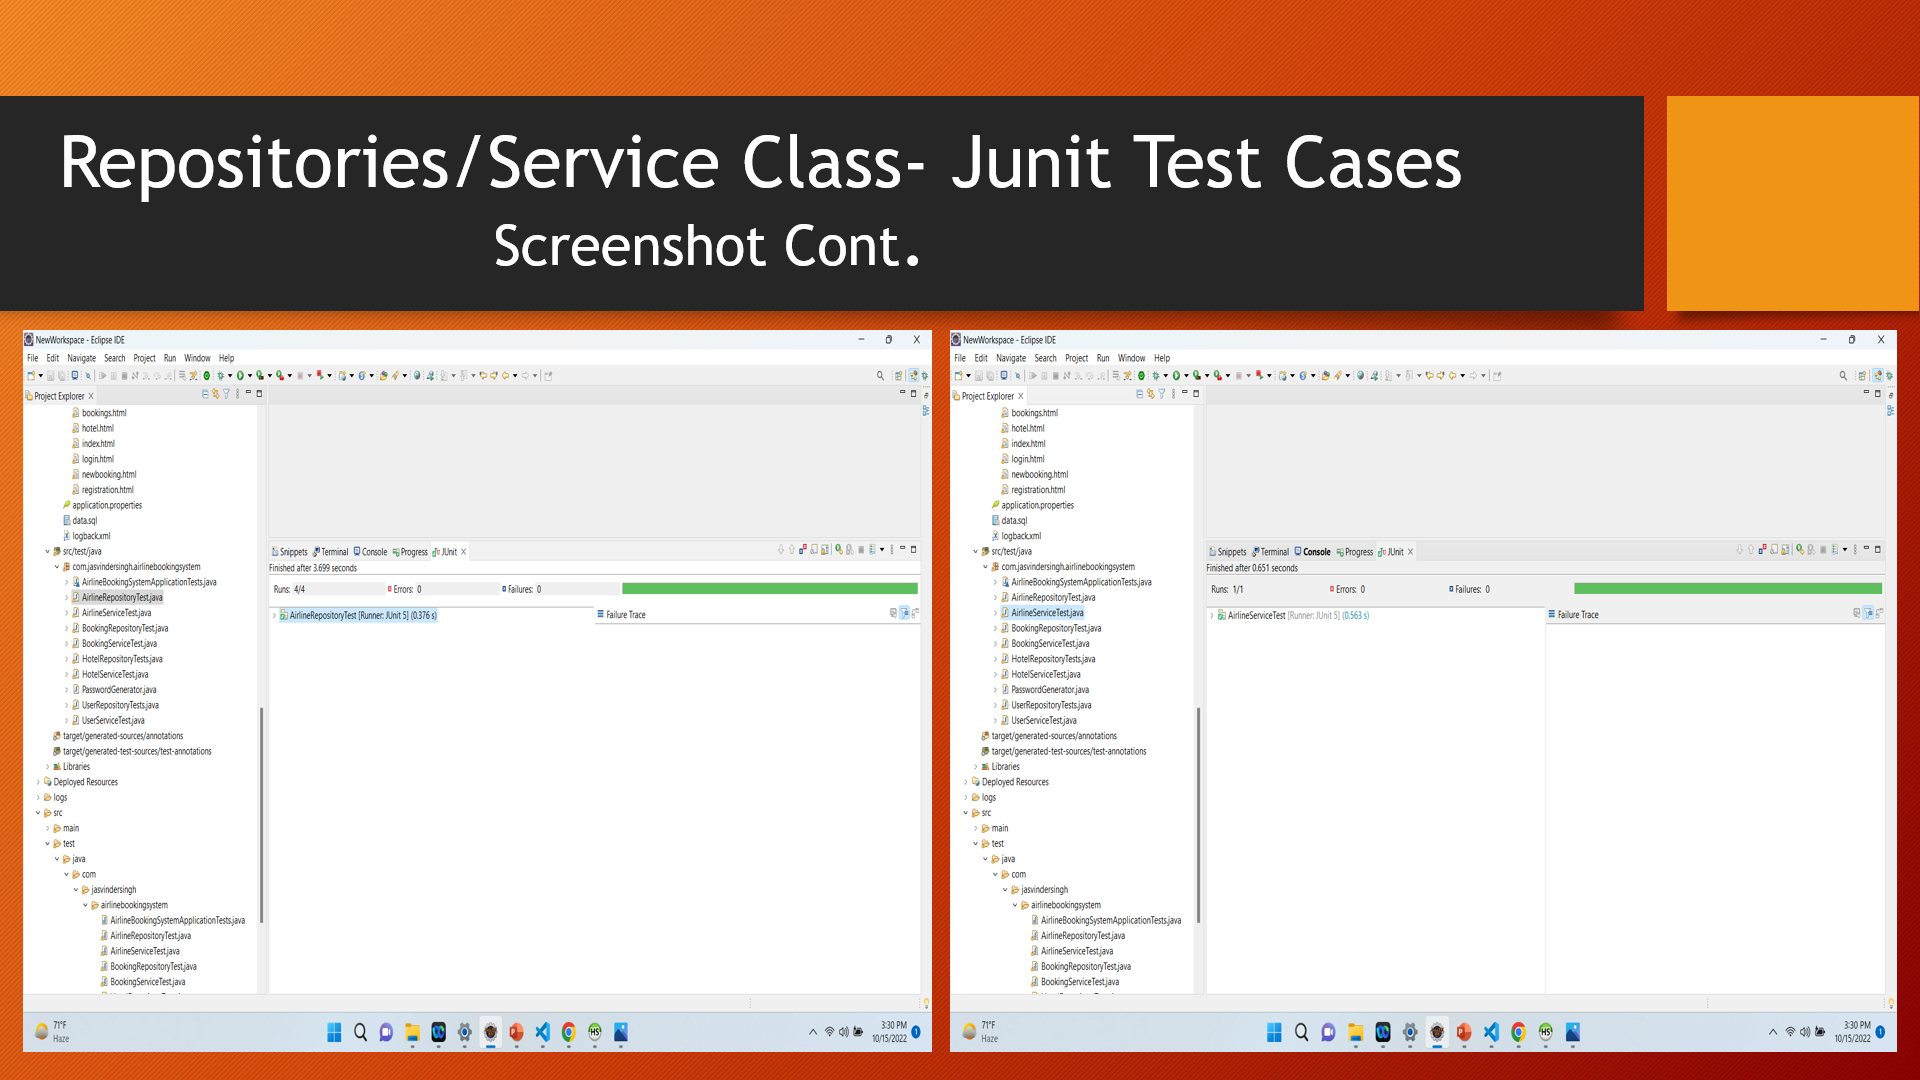1920x1080 pixels.
Task: Open Project Explorer filter icon in left Eclipse window
Action: point(226,395)
